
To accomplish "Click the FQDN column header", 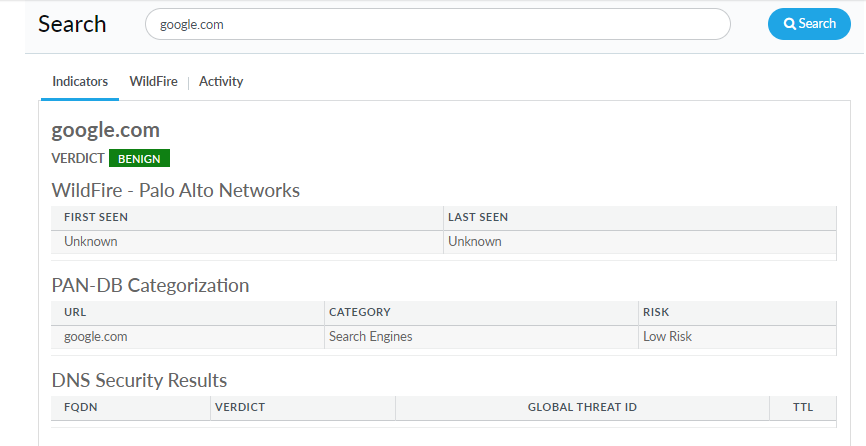I will point(80,407).
